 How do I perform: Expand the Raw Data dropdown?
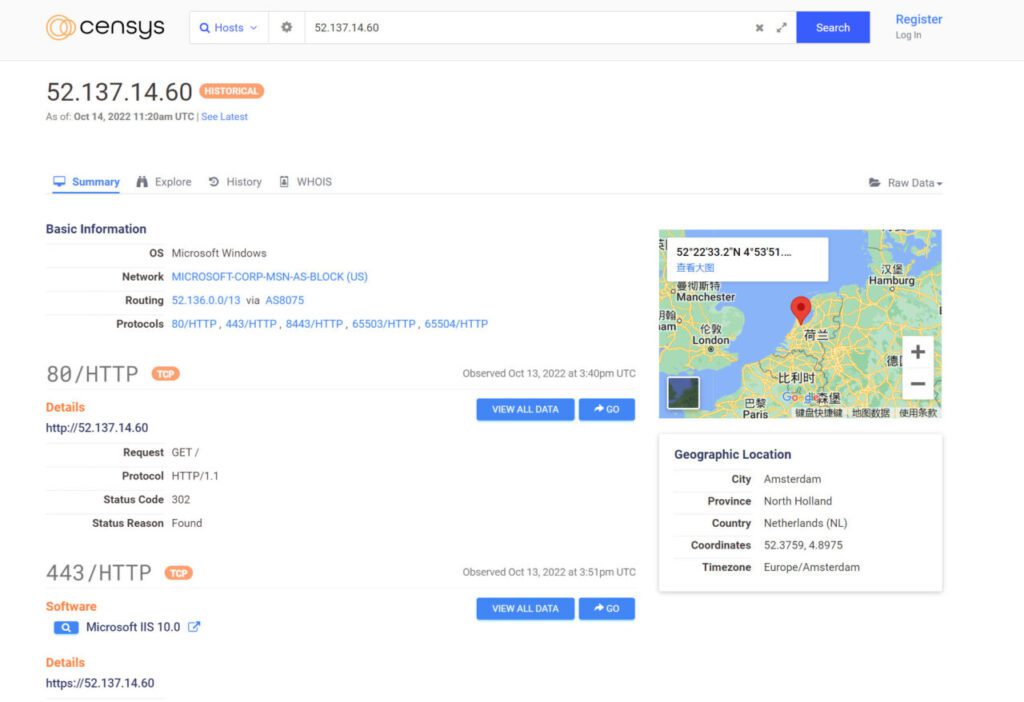(x=905, y=183)
